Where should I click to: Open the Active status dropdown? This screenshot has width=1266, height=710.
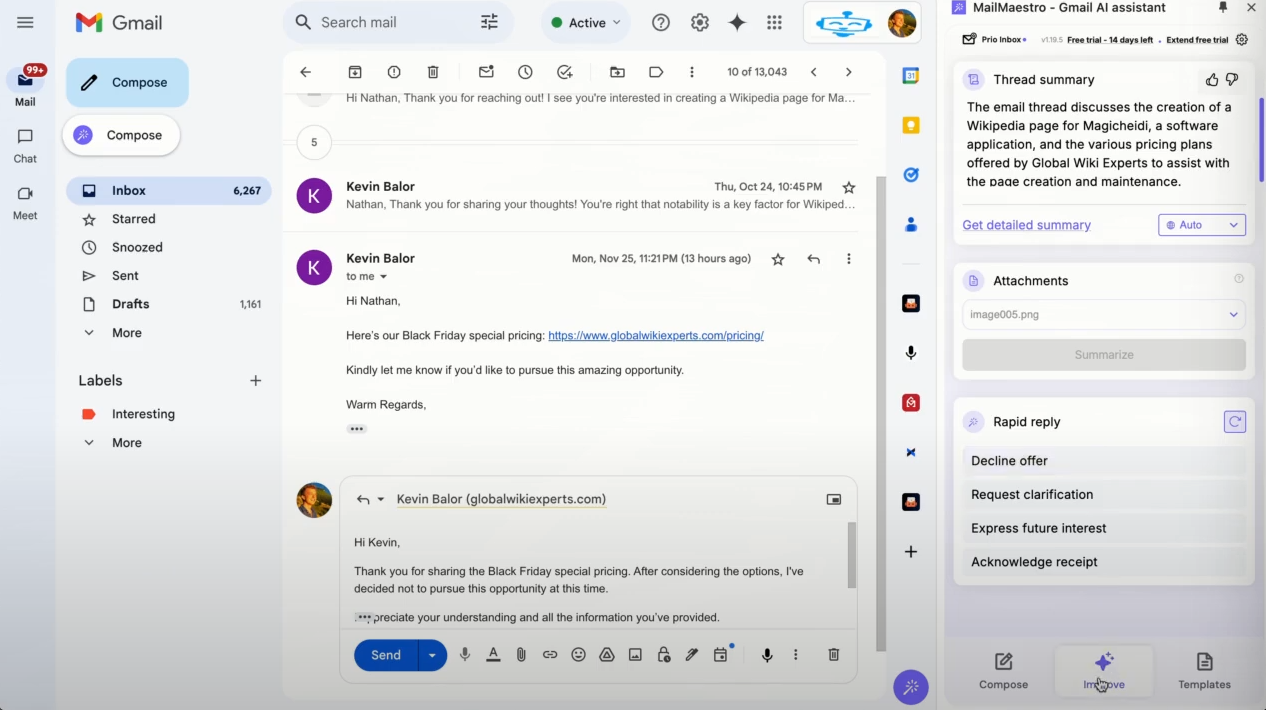click(x=587, y=23)
